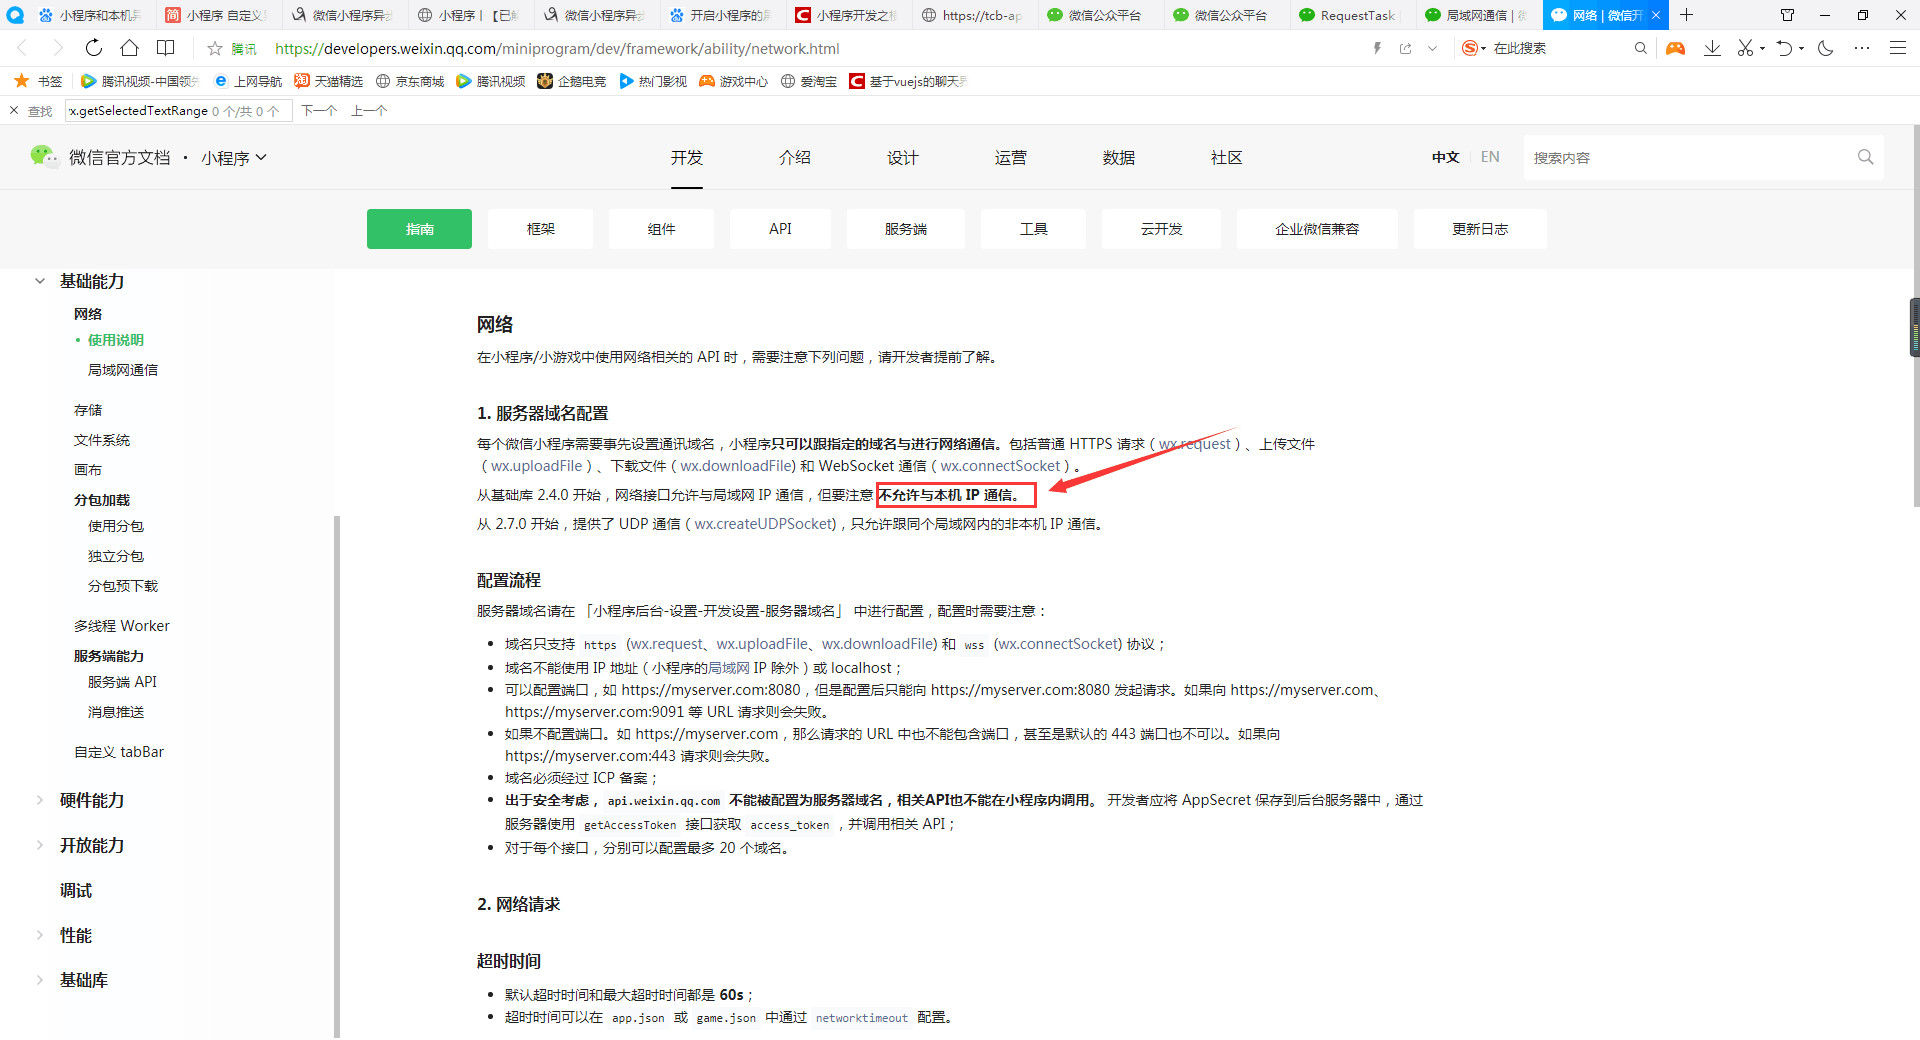Open the wx.createUDPSocket link

tap(764, 524)
